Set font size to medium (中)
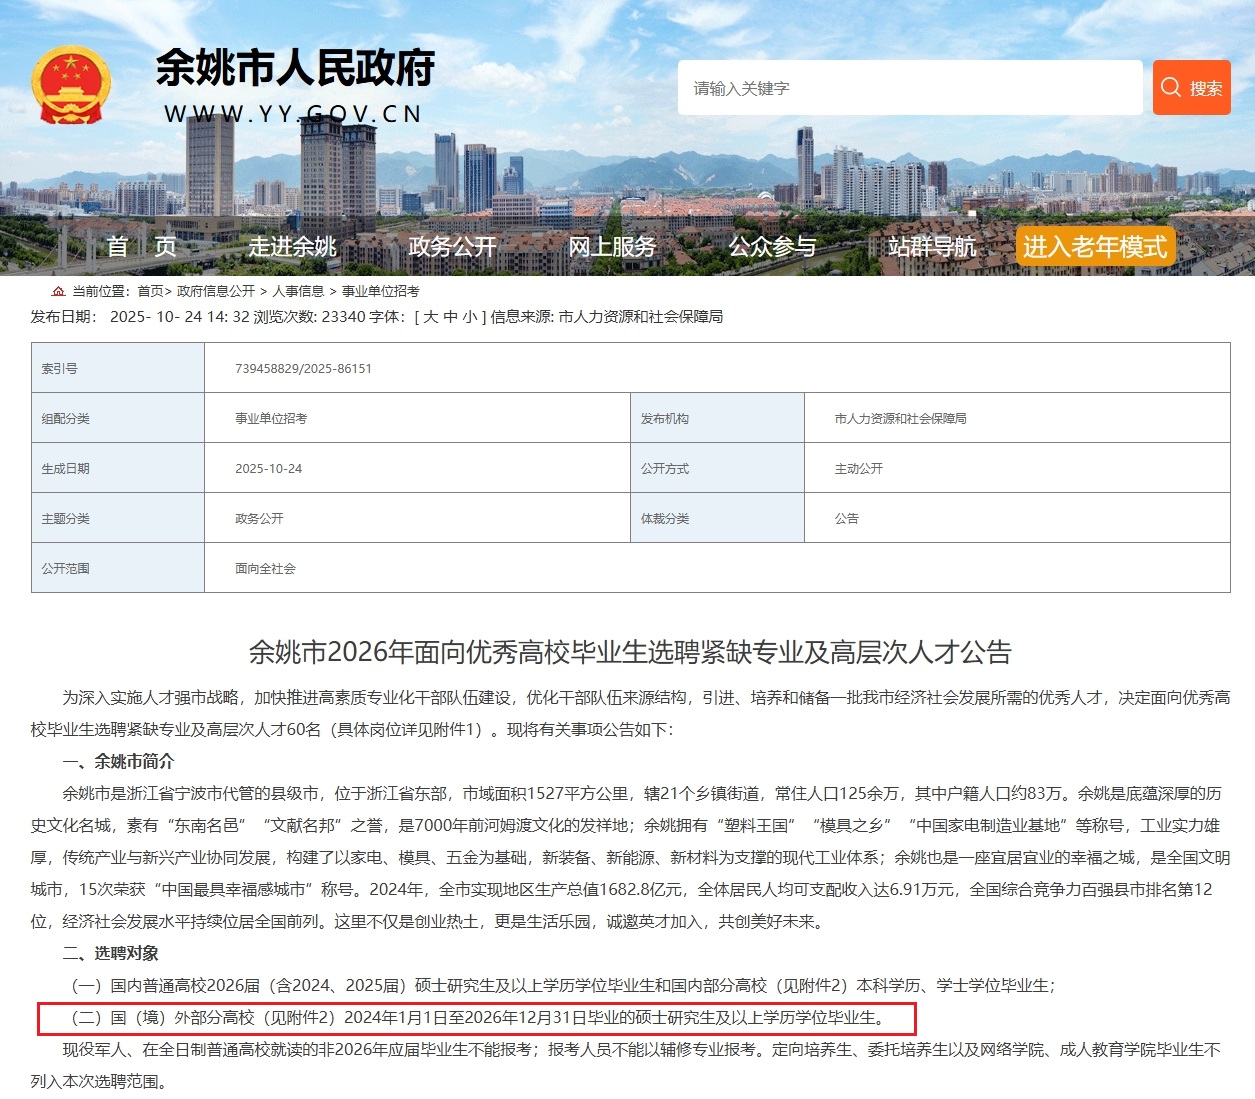The width and height of the screenshot is (1255, 1099). [x=451, y=317]
